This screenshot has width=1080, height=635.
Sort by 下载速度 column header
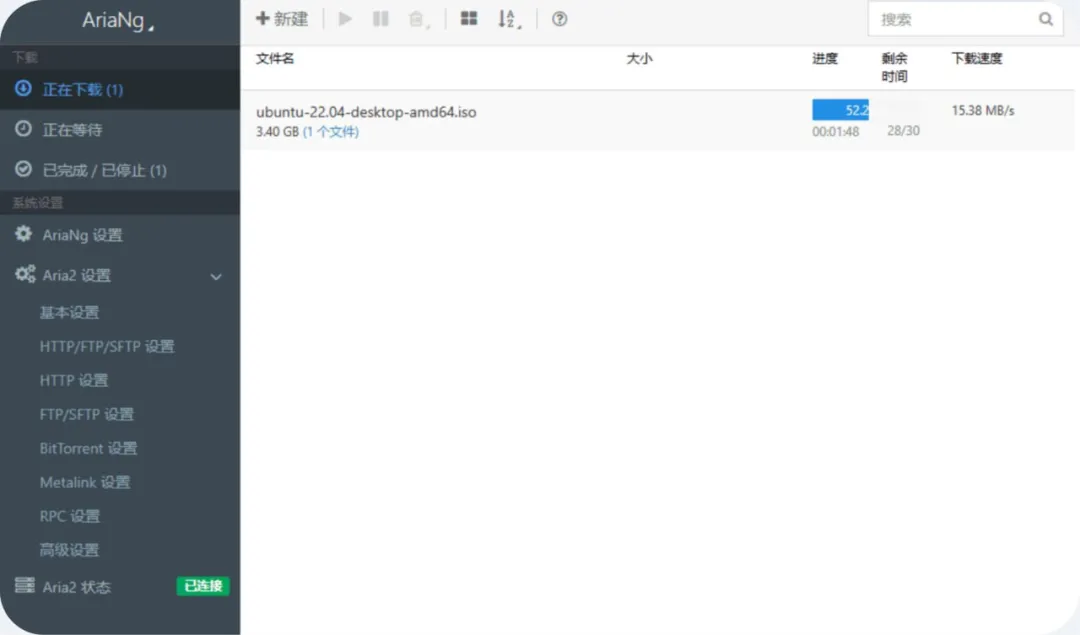[x=977, y=59]
